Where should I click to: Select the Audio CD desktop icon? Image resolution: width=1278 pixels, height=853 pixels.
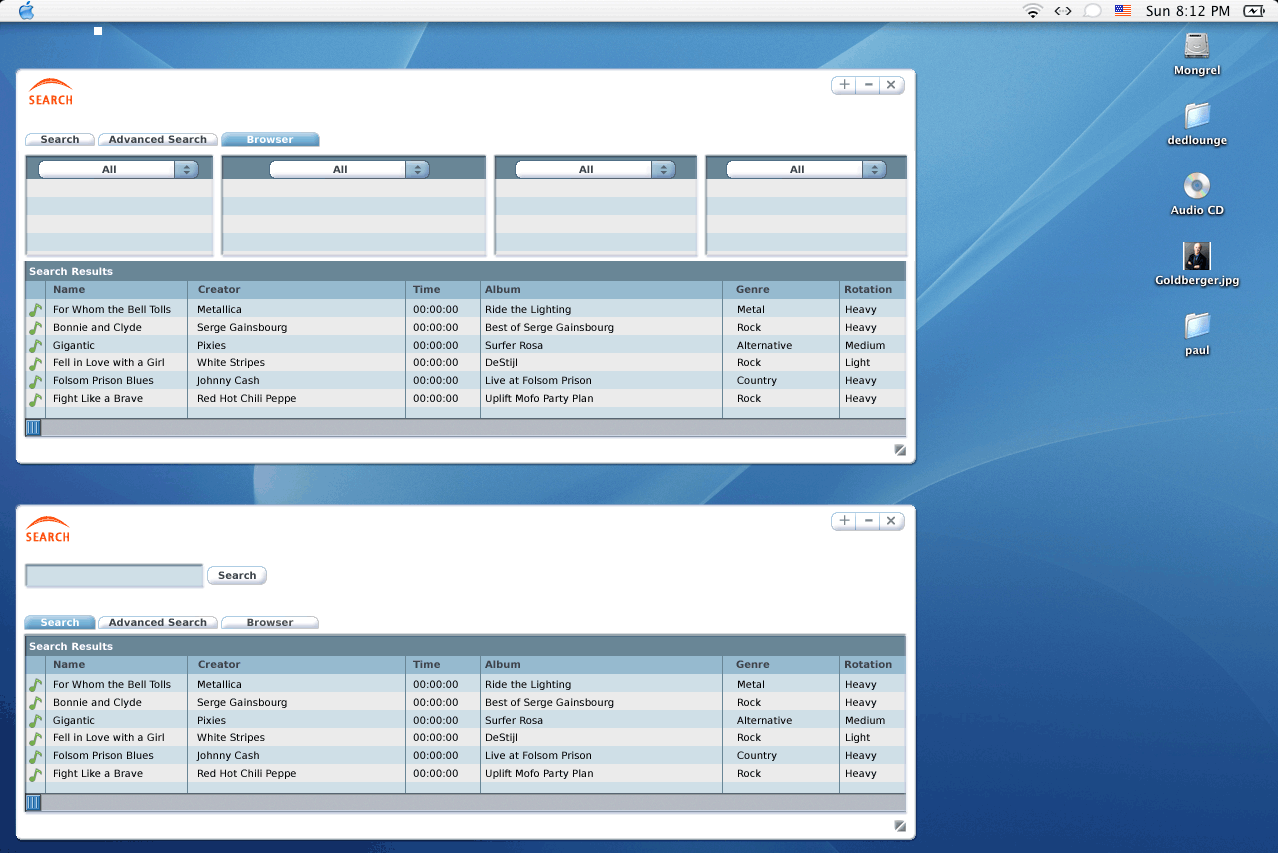click(1197, 186)
